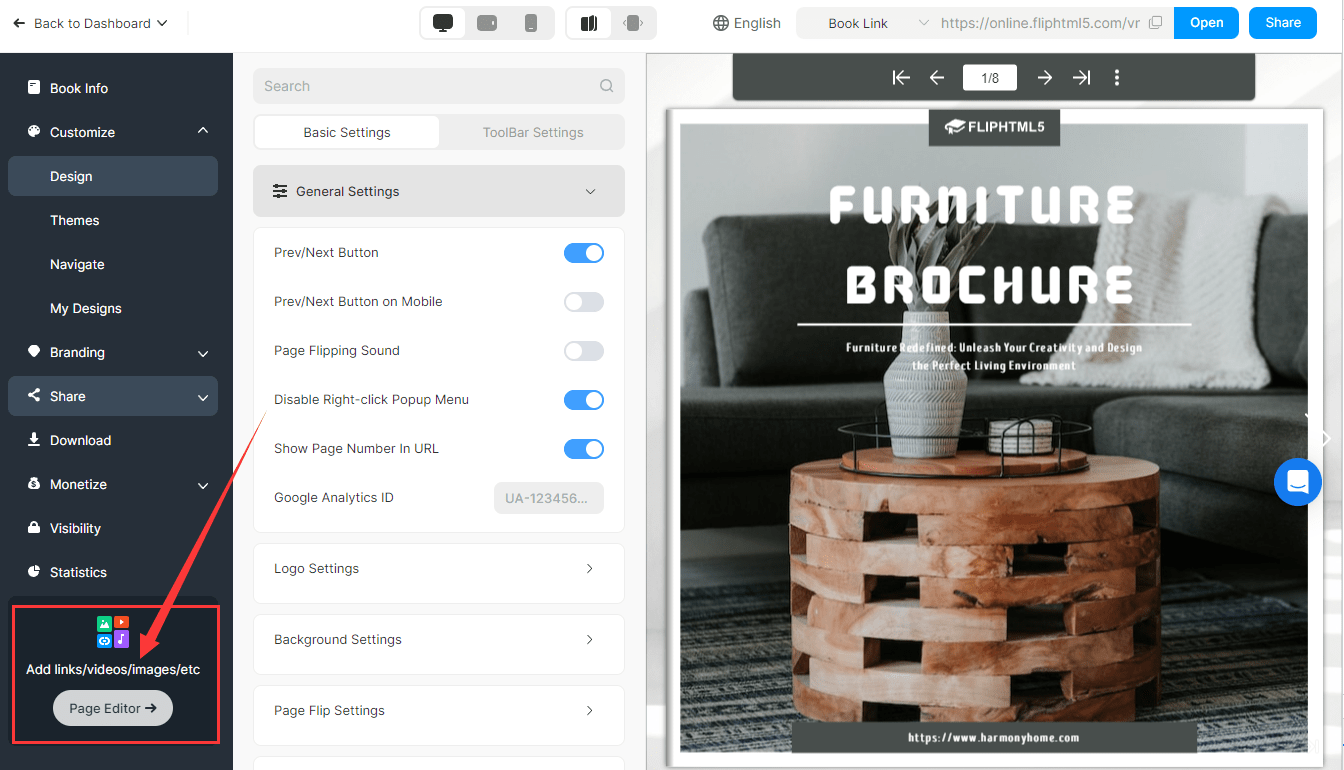Screen dimensions: 1344x770
Task: Open the blue chat support bubble
Action: coord(1298,482)
